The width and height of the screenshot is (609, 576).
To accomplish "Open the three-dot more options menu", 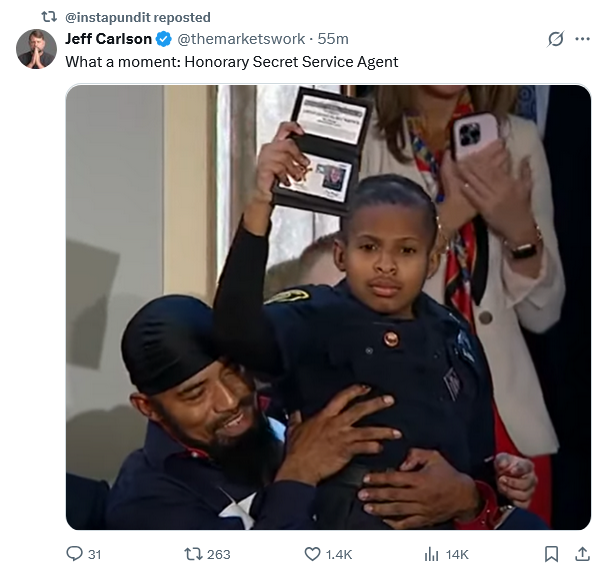I will tap(583, 39).
